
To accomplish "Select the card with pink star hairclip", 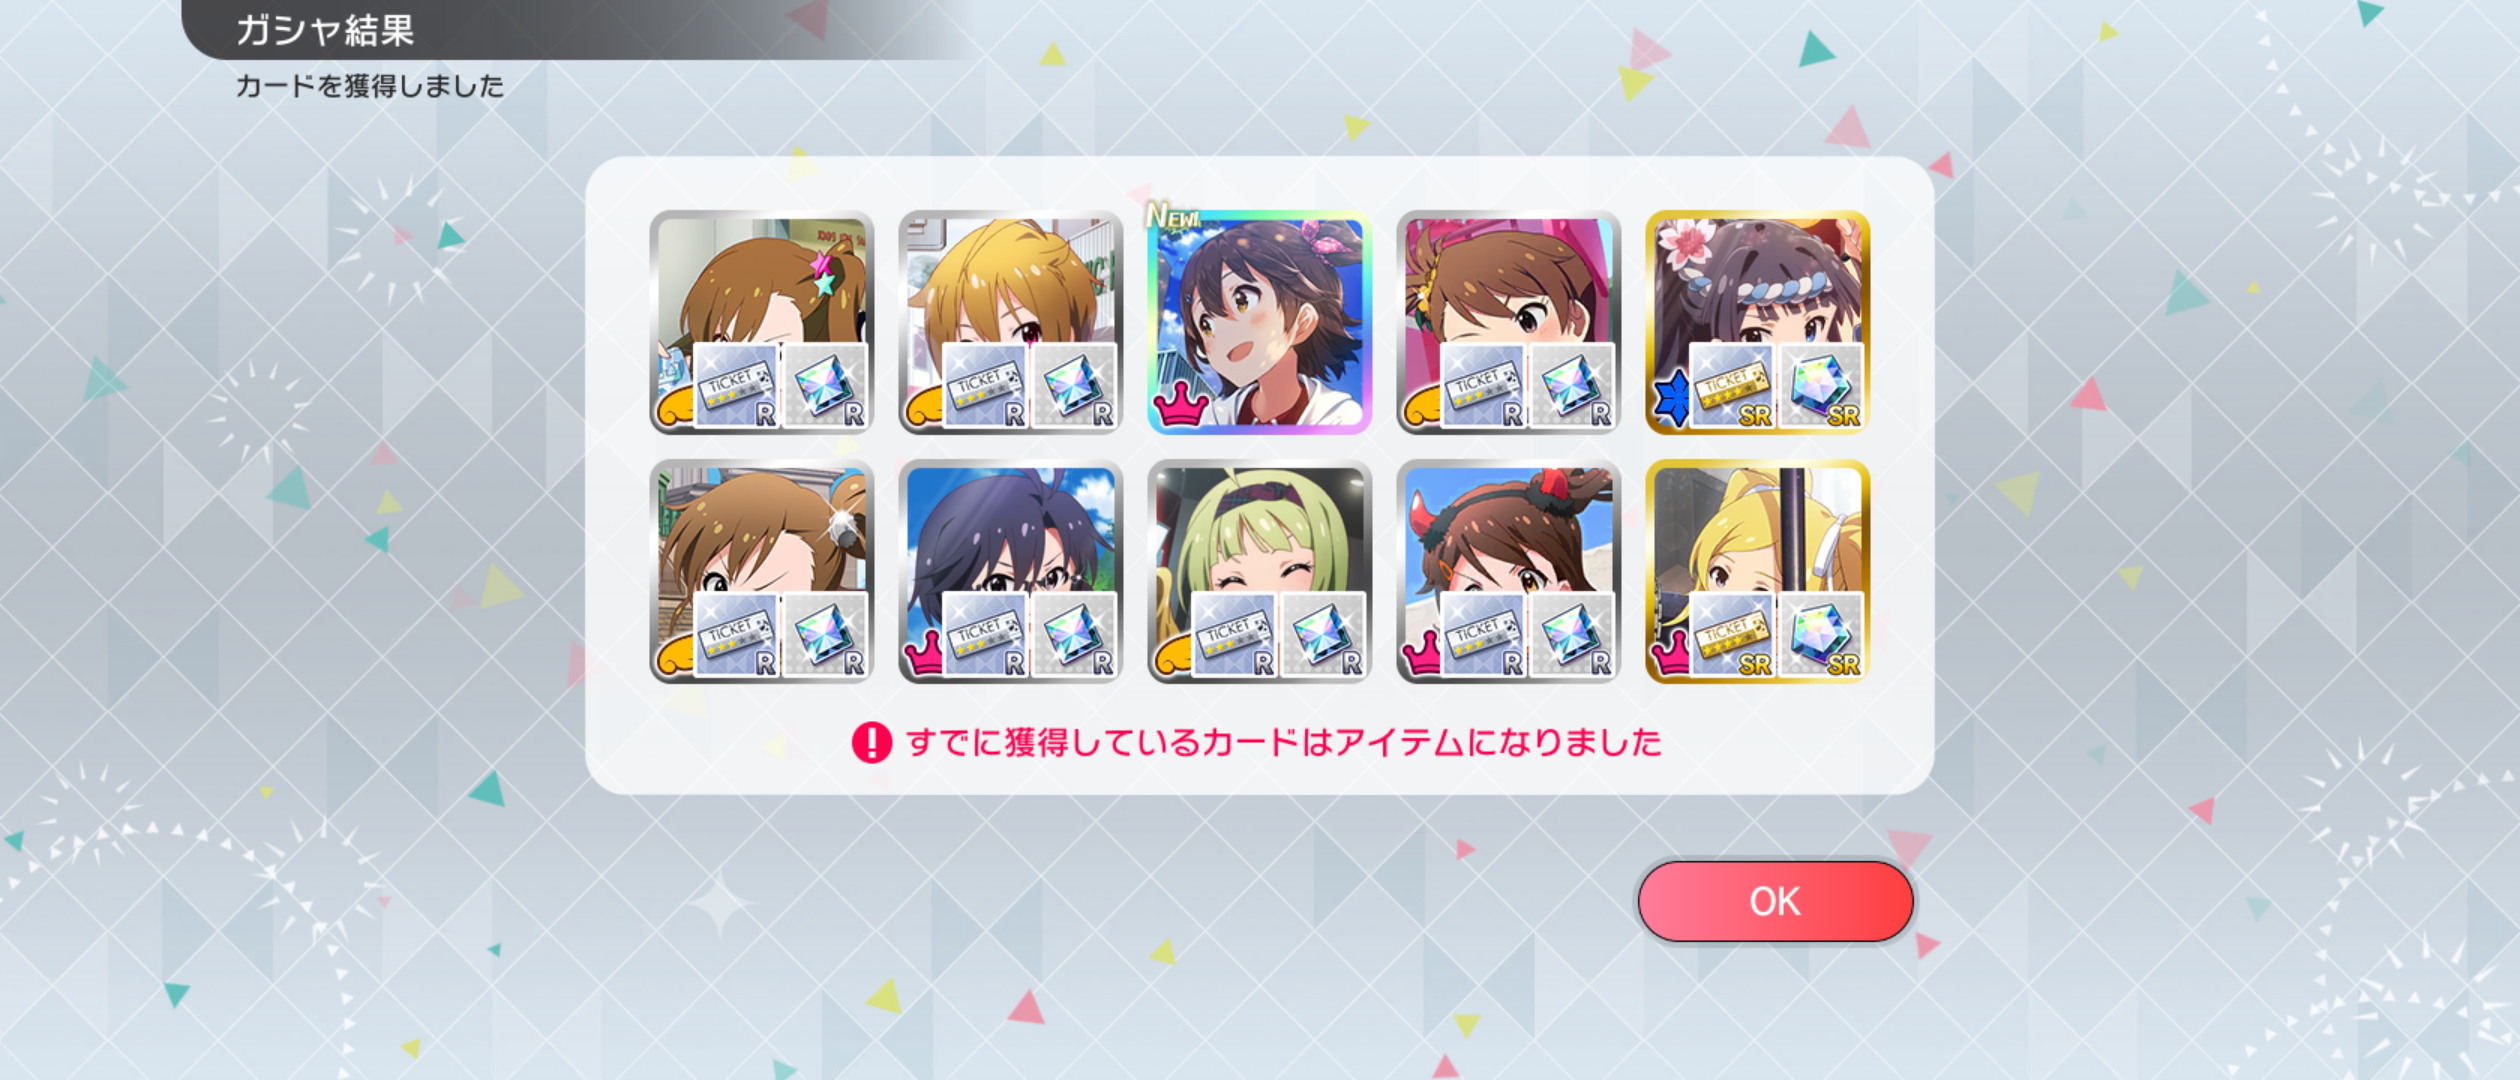I will coord(762,322).
